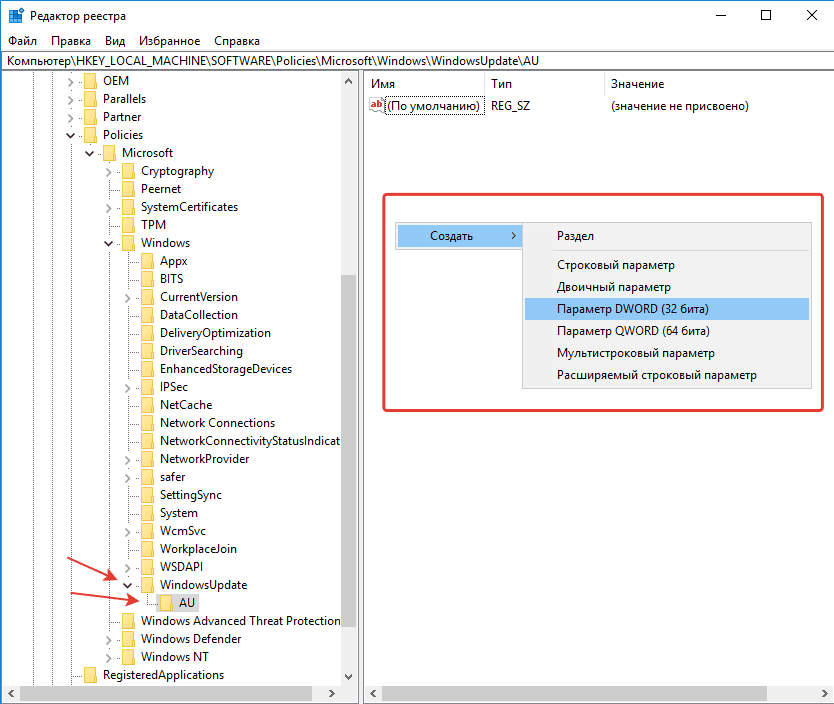Collapse the Microsoft tree node
834x704 pixels.
click(89, 153)
